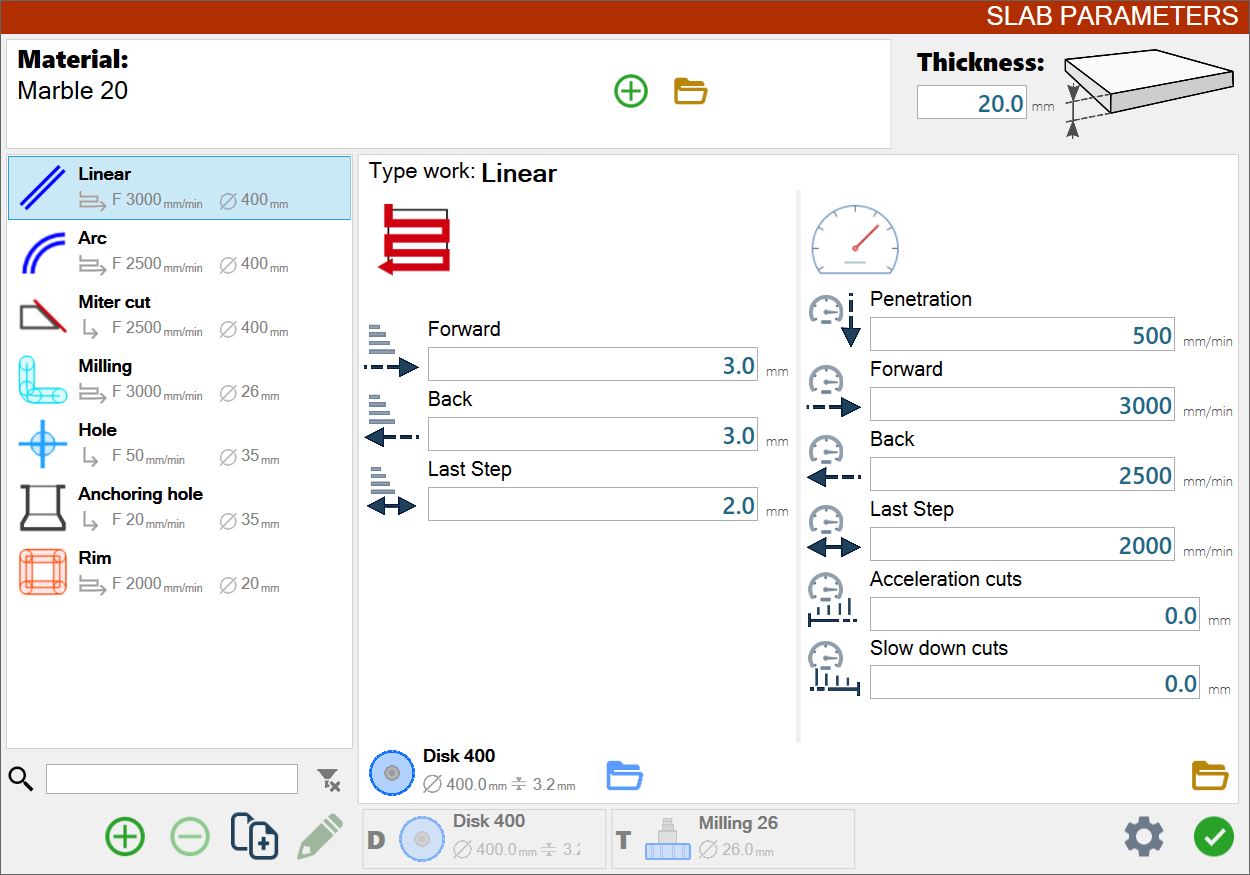Click the Thickness value field
This screenshot has height=875, width=1250.
972,103
